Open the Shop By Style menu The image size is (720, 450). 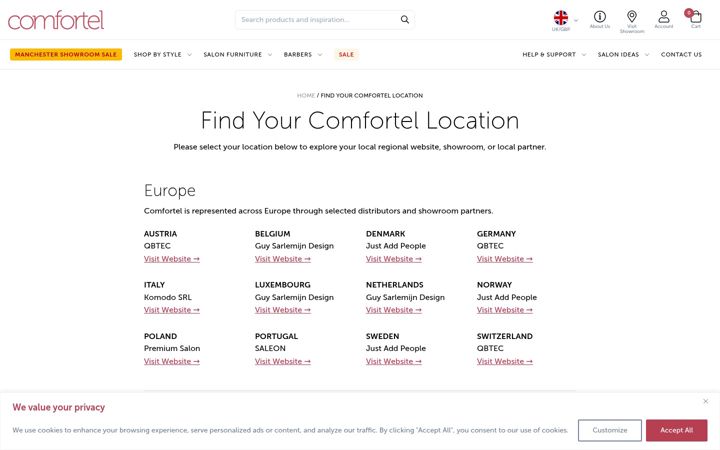158,54
